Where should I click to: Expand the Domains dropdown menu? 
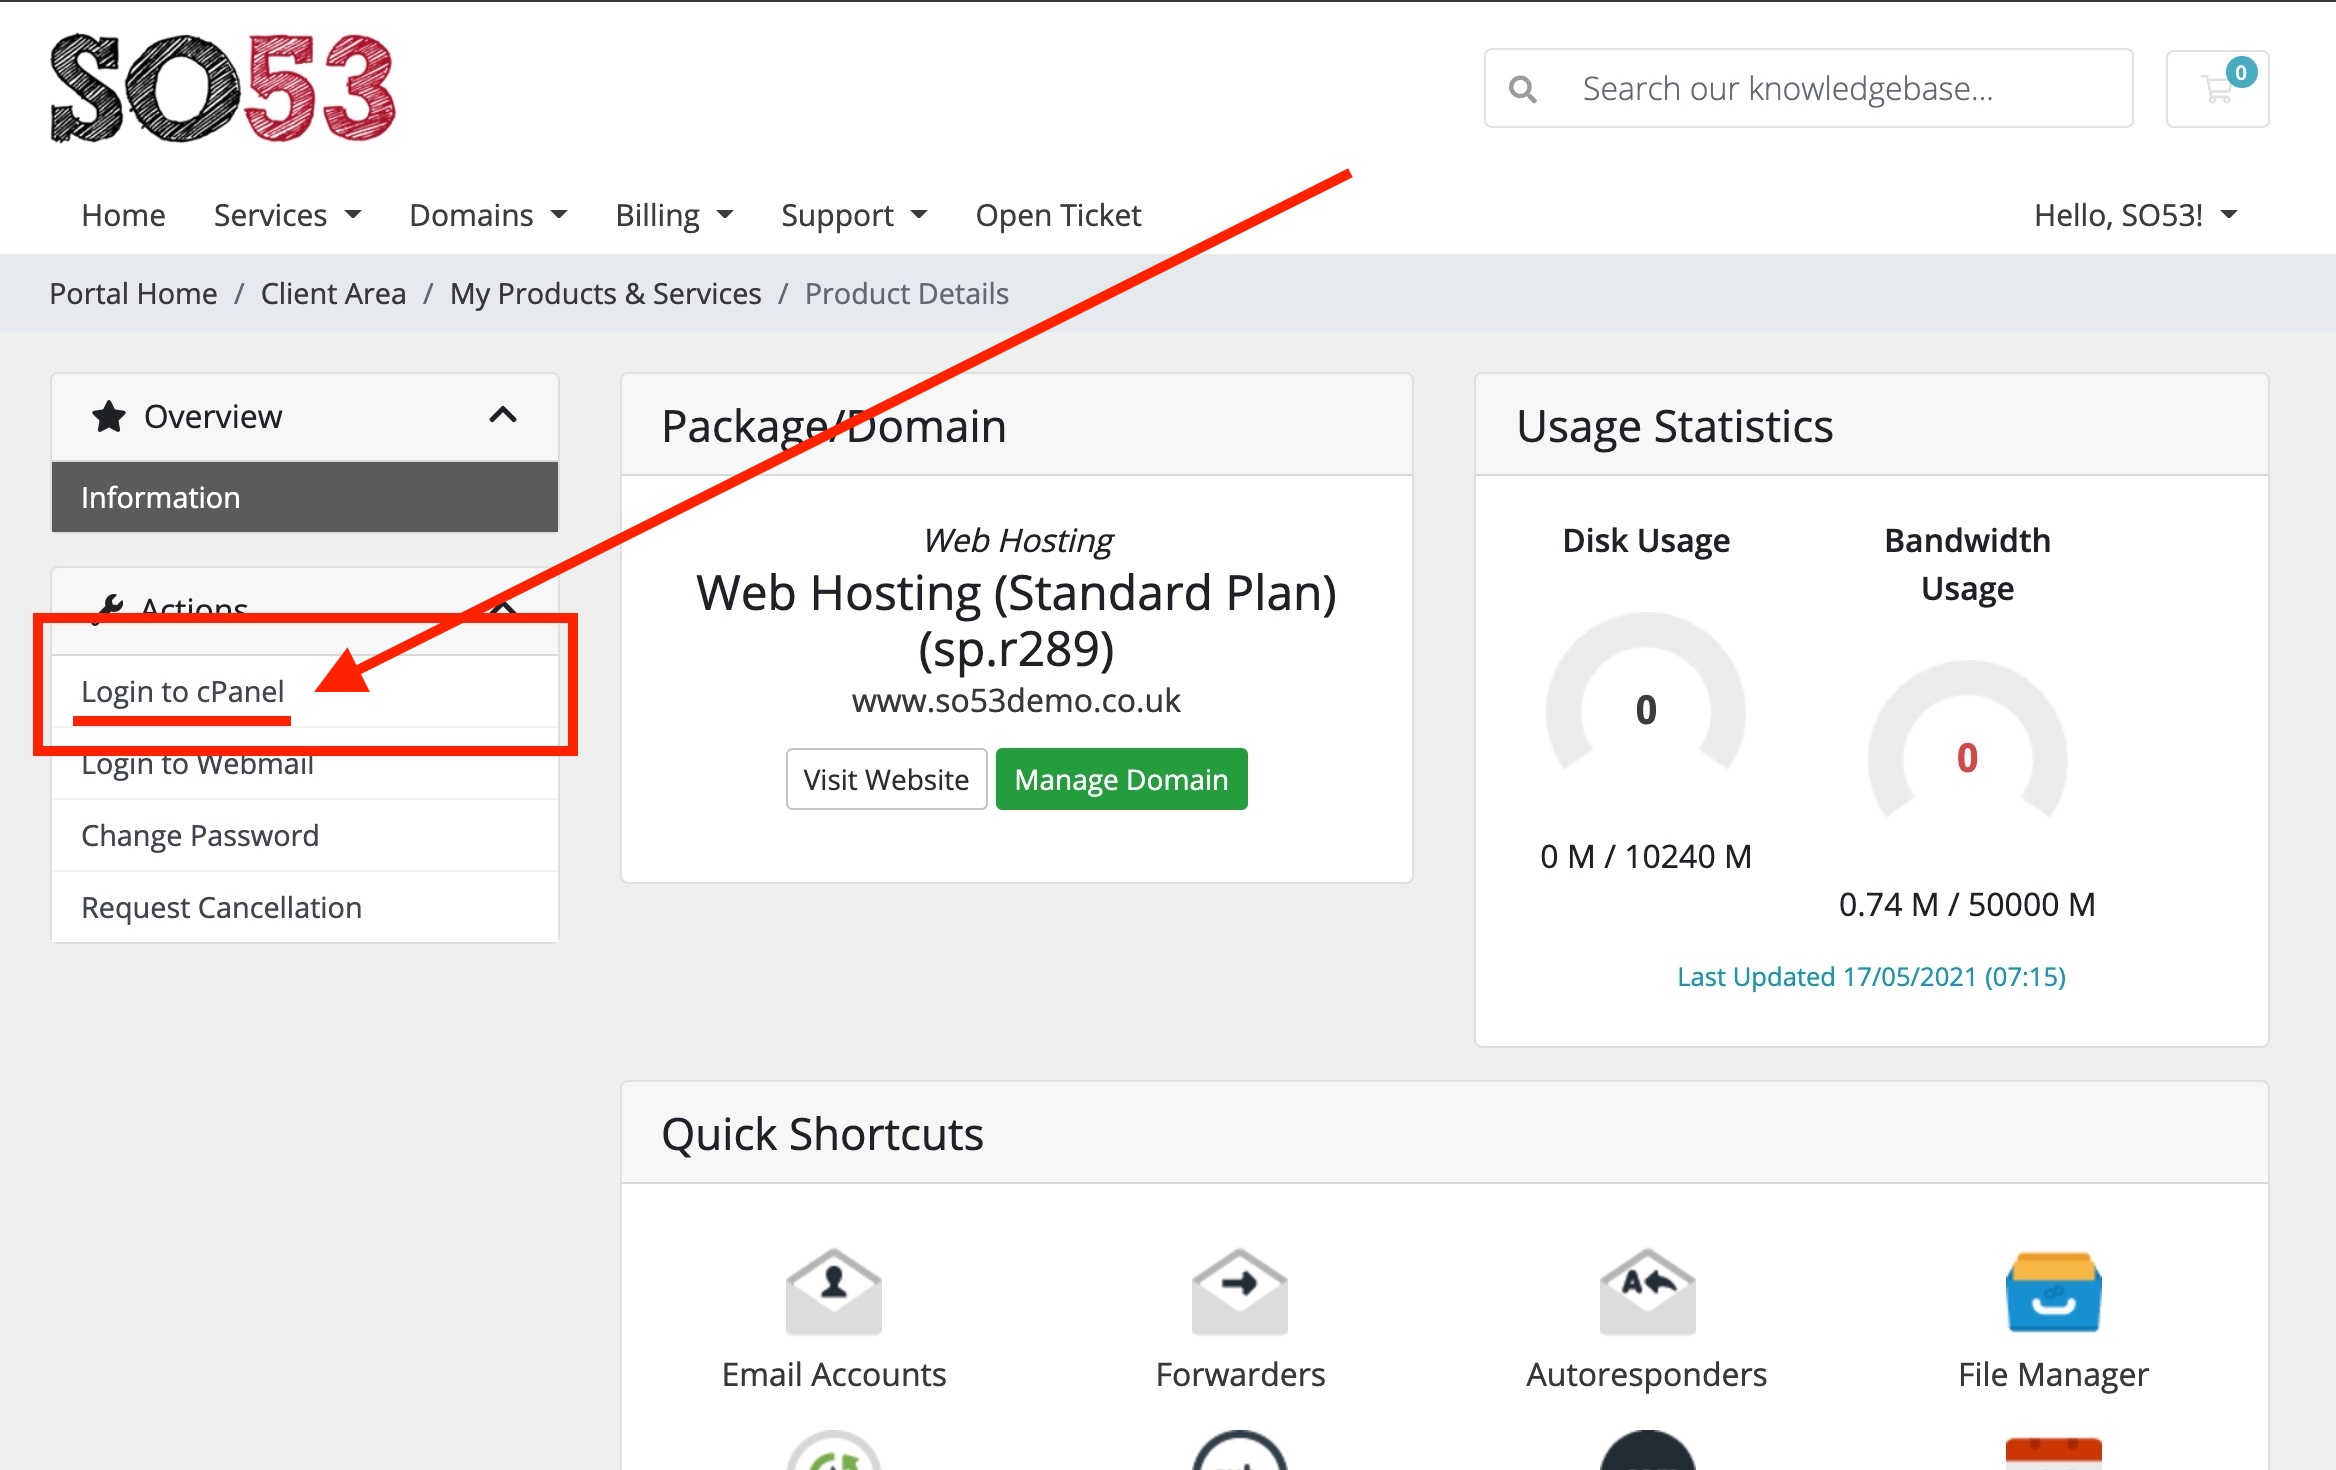click(x=488, y=215)
